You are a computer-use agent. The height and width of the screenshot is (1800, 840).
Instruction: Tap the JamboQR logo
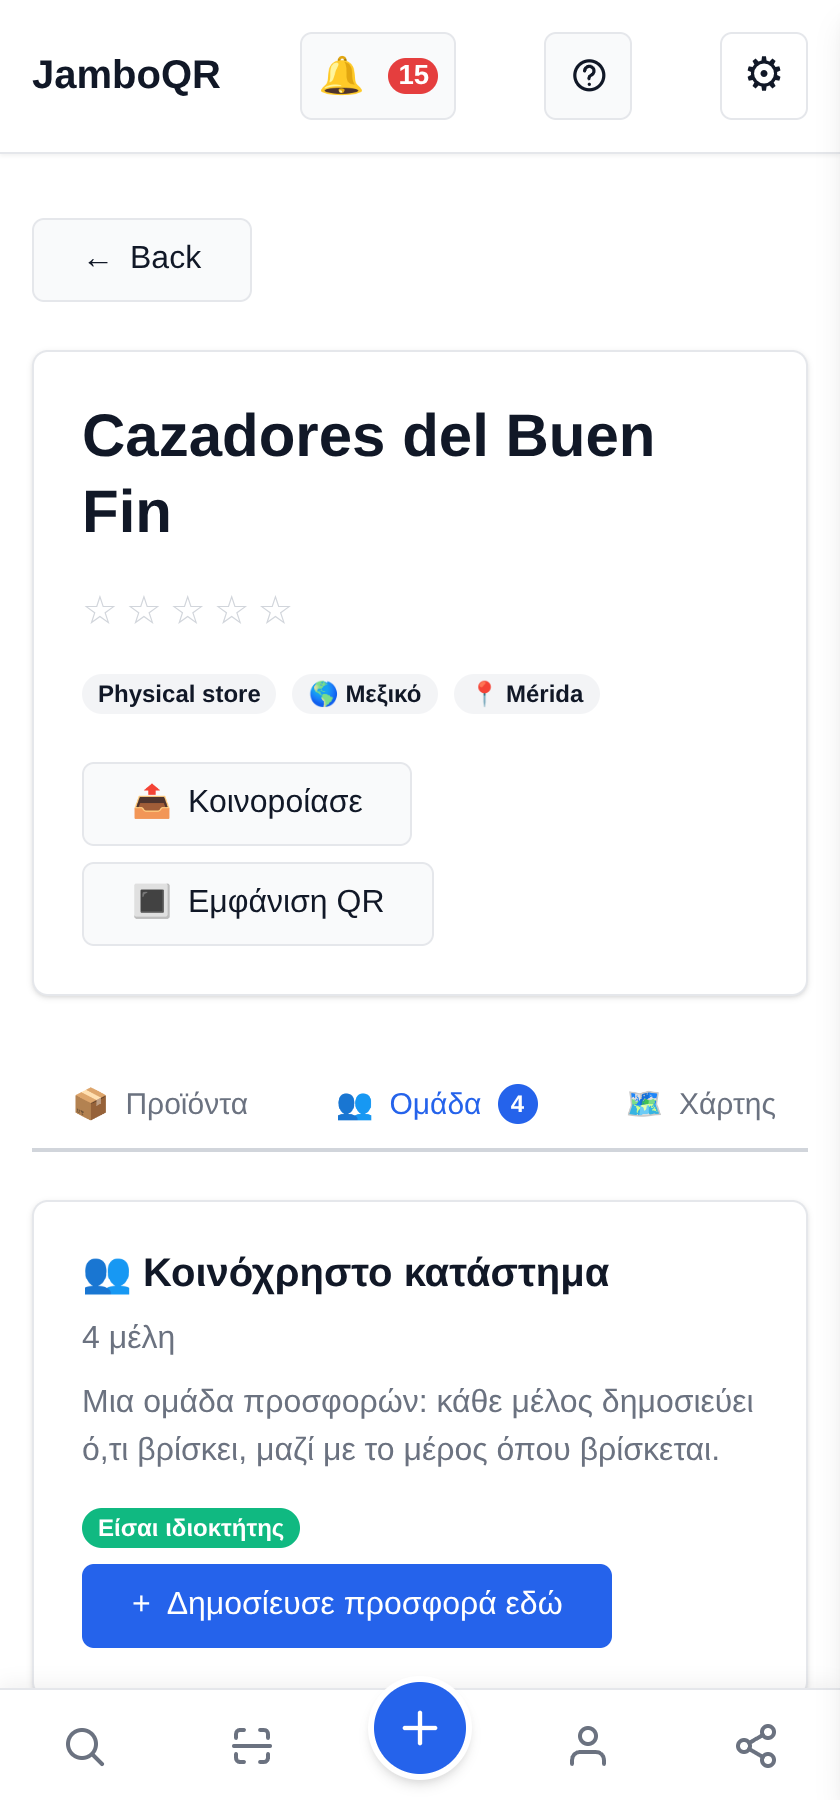click(126, 75)
